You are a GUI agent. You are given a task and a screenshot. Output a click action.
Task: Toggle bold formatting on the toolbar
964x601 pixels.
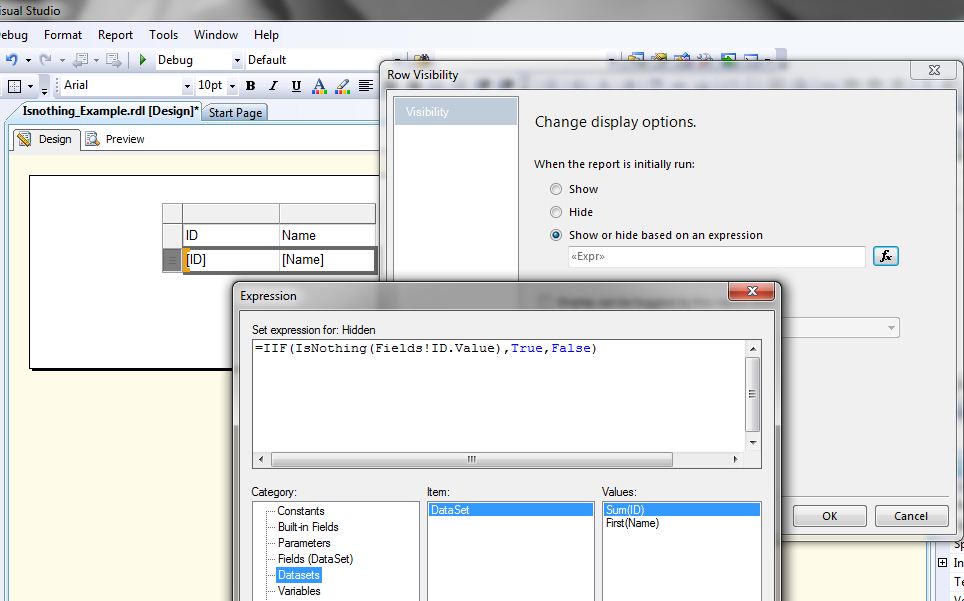point(249,86)
